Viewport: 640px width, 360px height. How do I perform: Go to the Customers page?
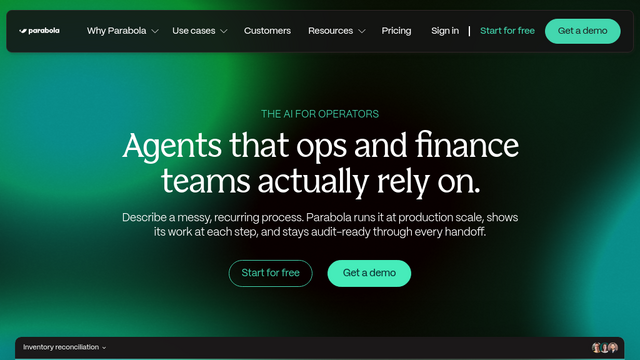(267, 31)
